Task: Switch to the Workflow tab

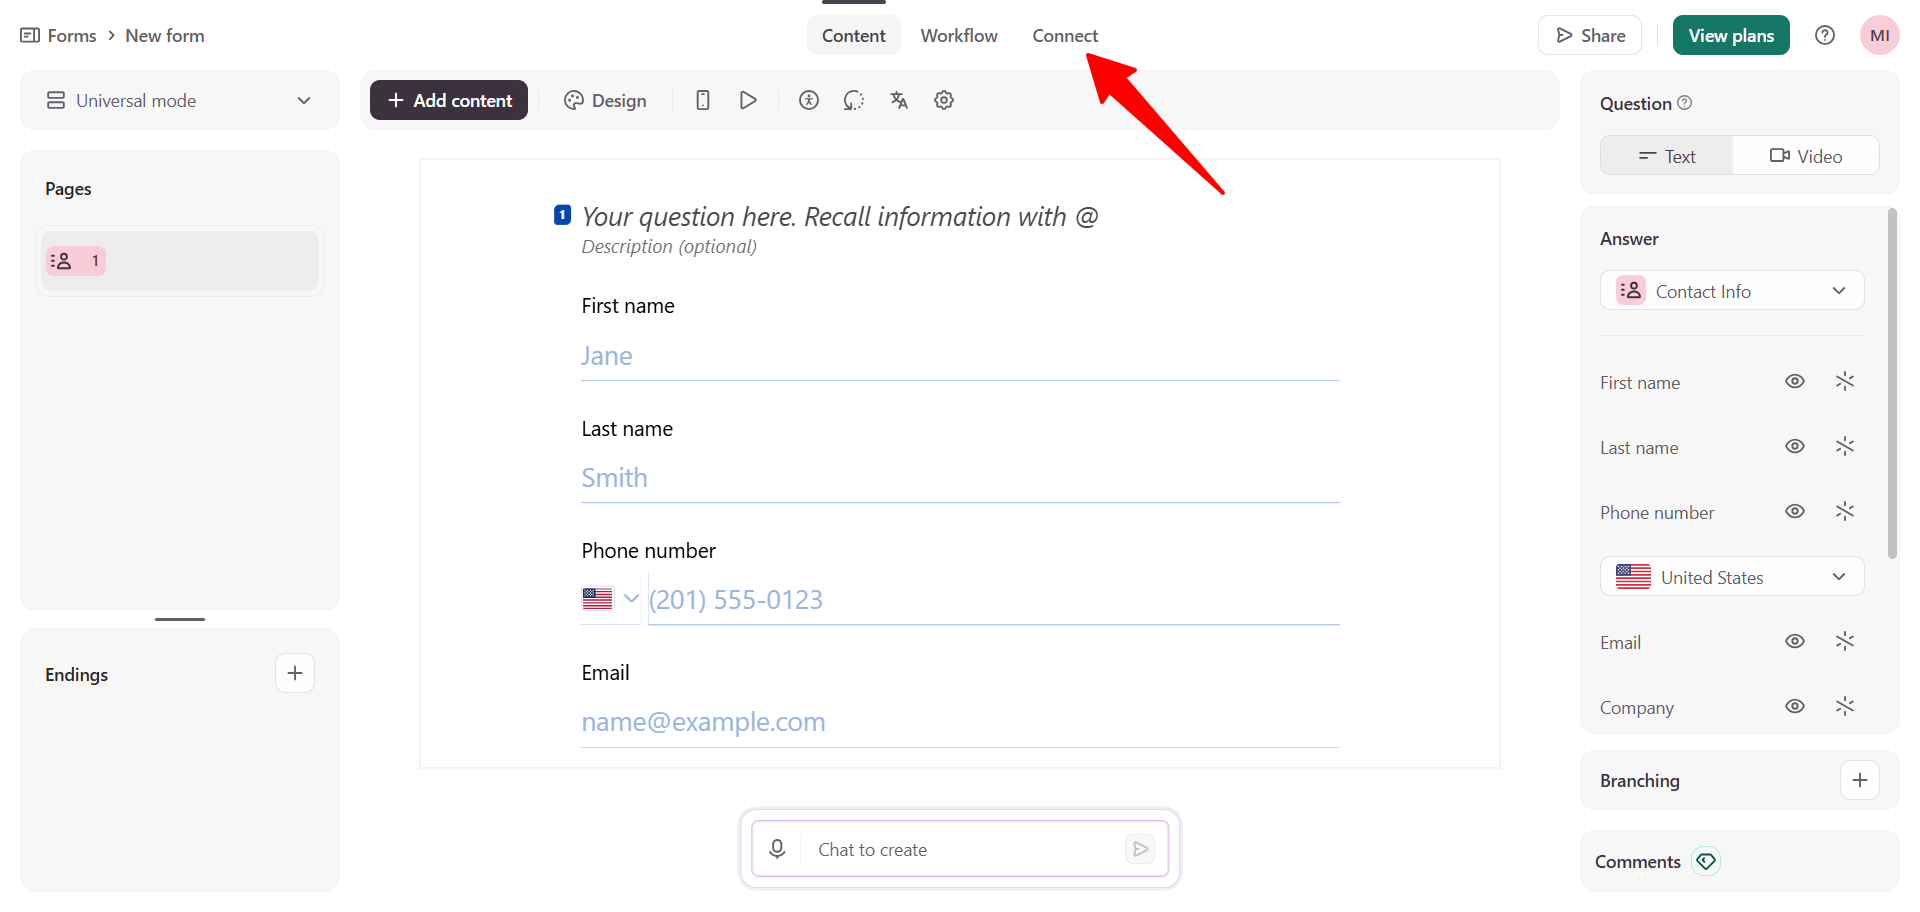Action: coord(959,35)
